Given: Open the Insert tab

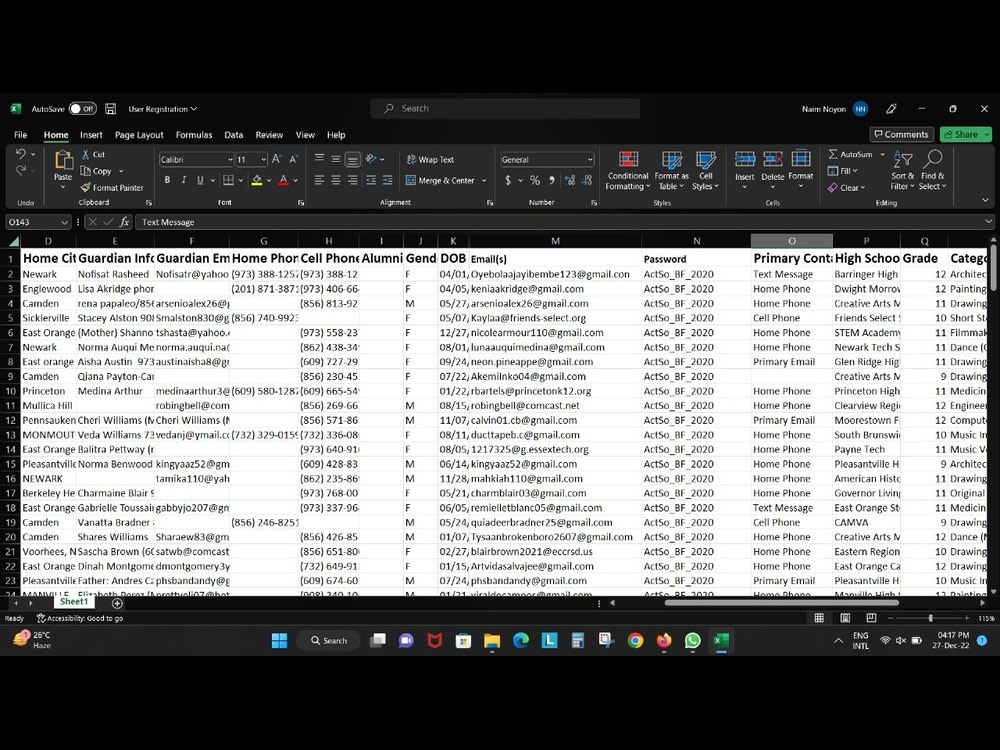Looking at the screenshot, I should (x=91, y=135).
